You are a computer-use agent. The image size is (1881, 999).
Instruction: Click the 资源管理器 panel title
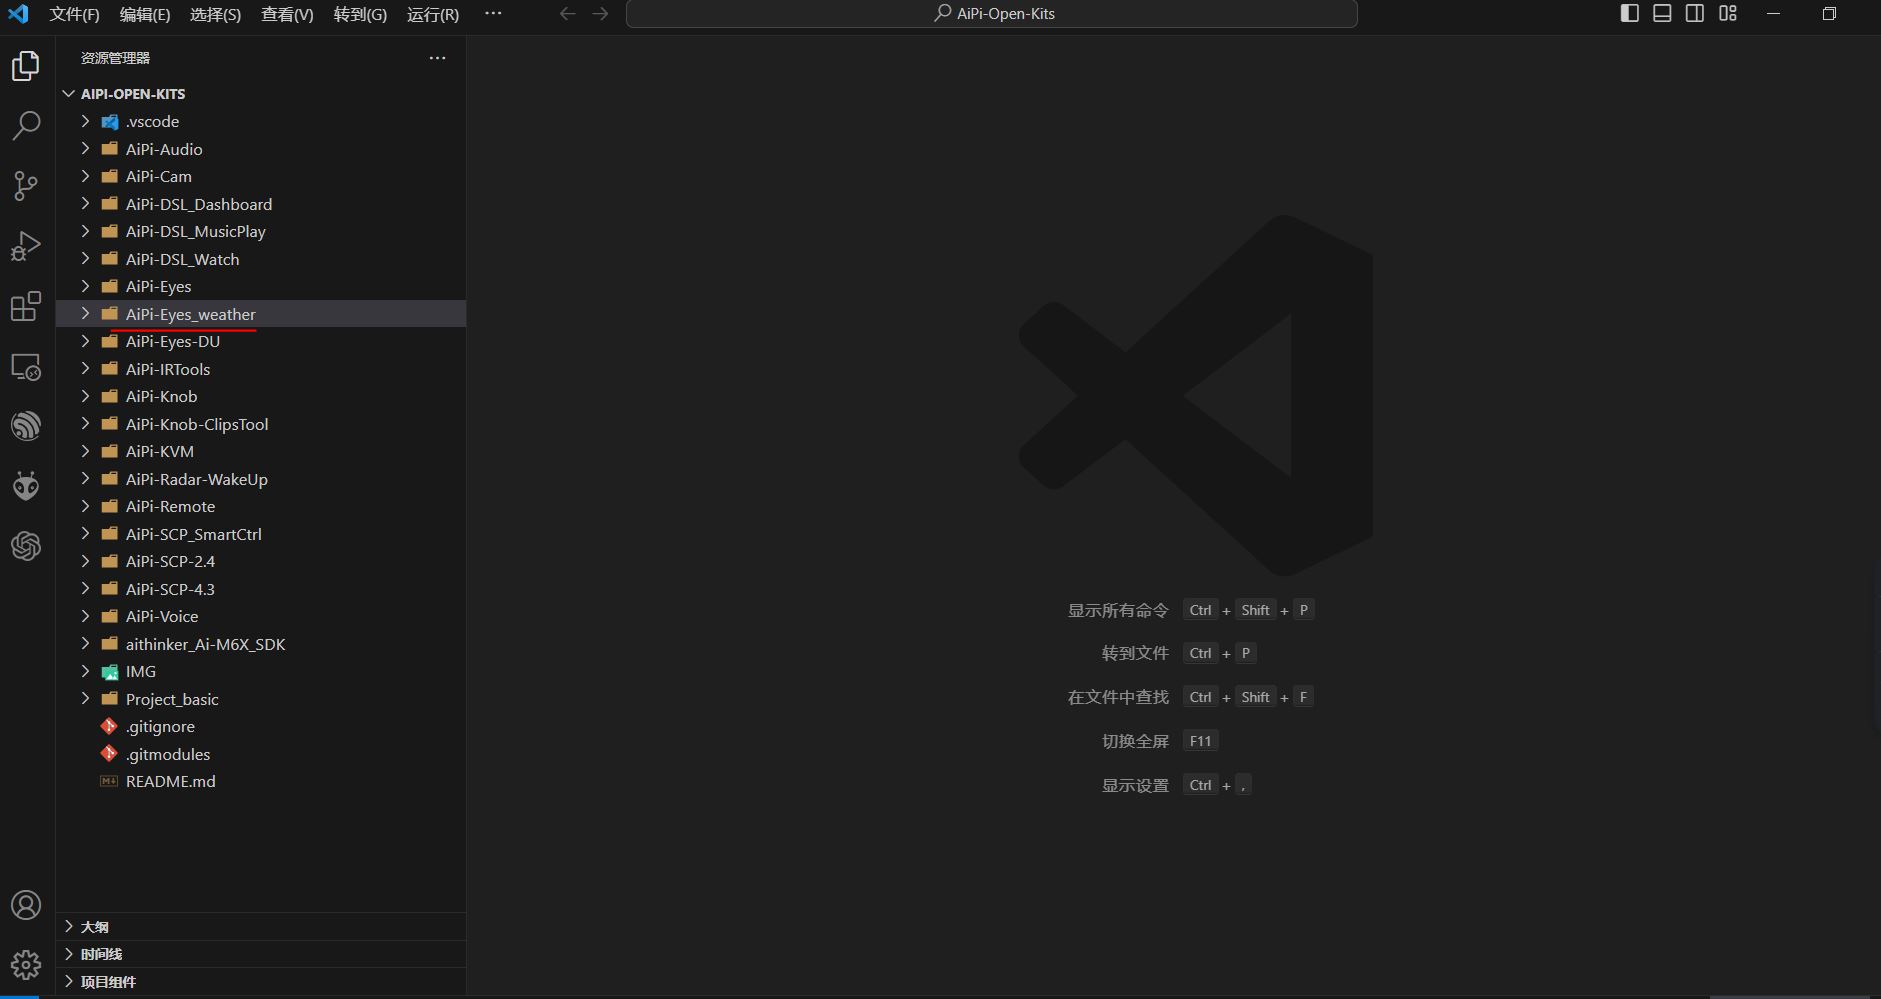click(115, 58)
